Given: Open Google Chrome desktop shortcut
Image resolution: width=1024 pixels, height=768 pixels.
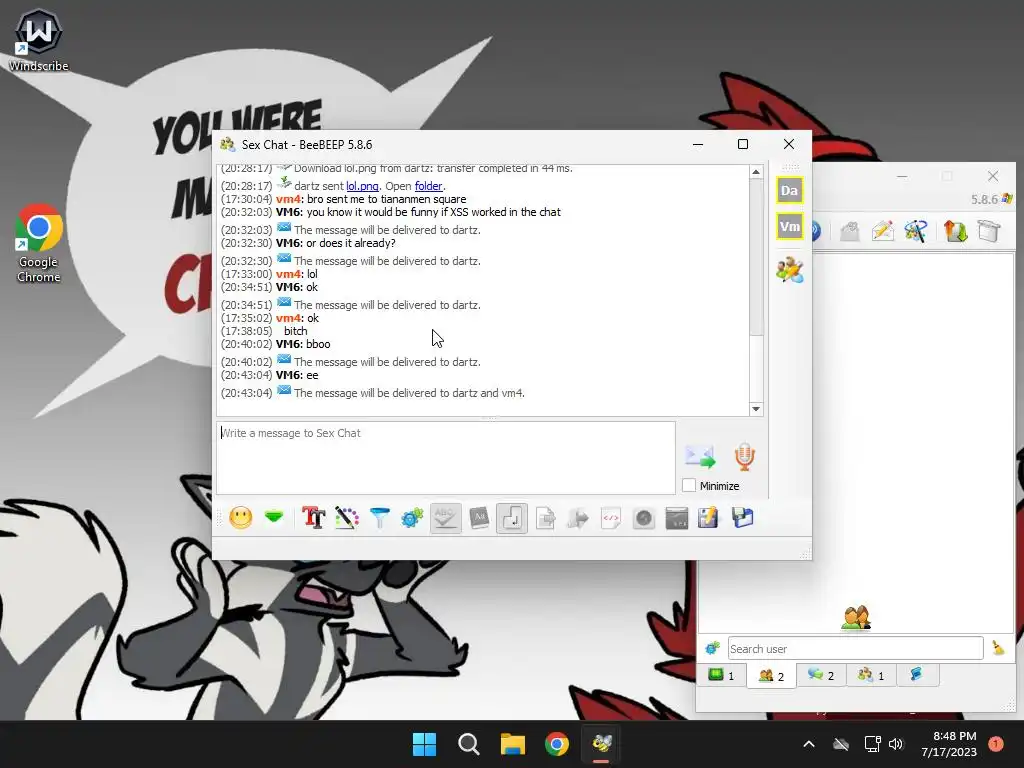Looking at the screenshot, I should pos(39,244).
